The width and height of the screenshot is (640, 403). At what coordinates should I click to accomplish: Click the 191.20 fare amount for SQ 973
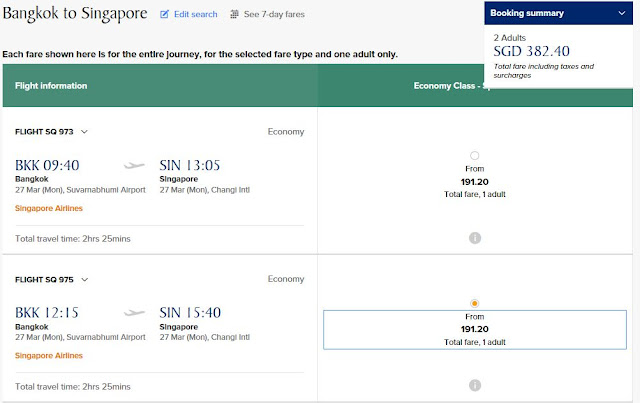click(475, 182)
